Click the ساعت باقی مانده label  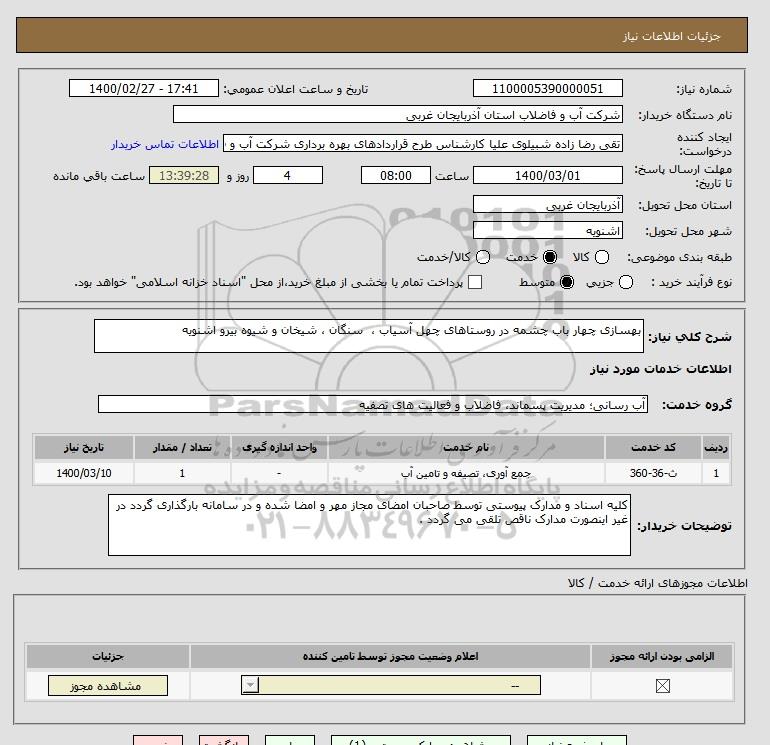click(x=99, y=176)
